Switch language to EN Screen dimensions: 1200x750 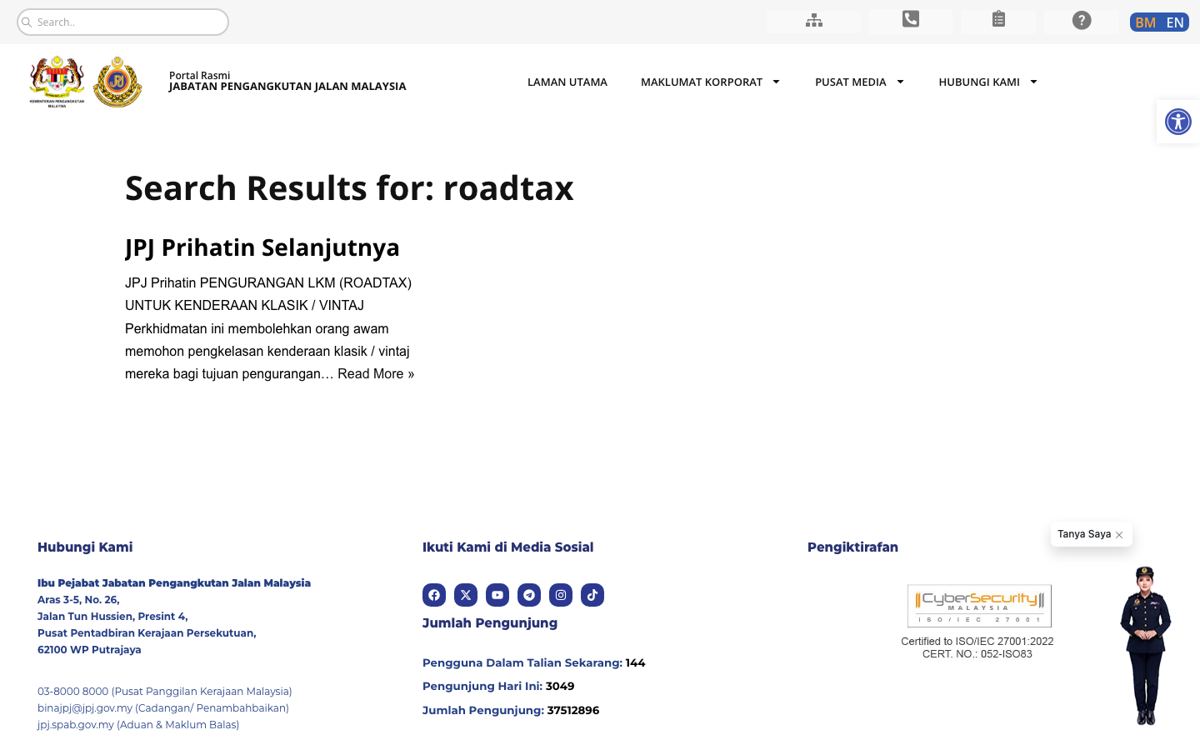[x=1175, y=22]
